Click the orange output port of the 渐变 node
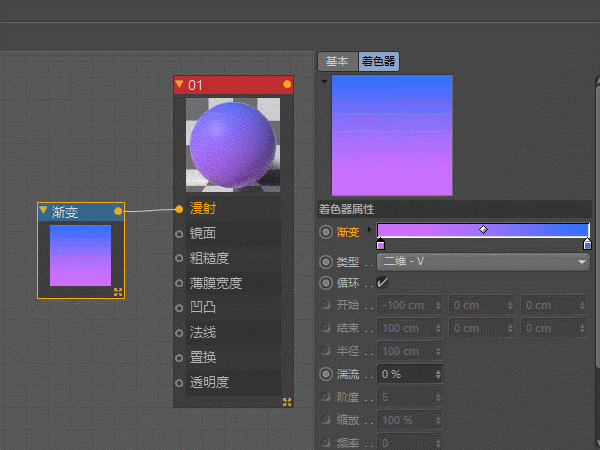The image size is (600, 450). point(118,211)
